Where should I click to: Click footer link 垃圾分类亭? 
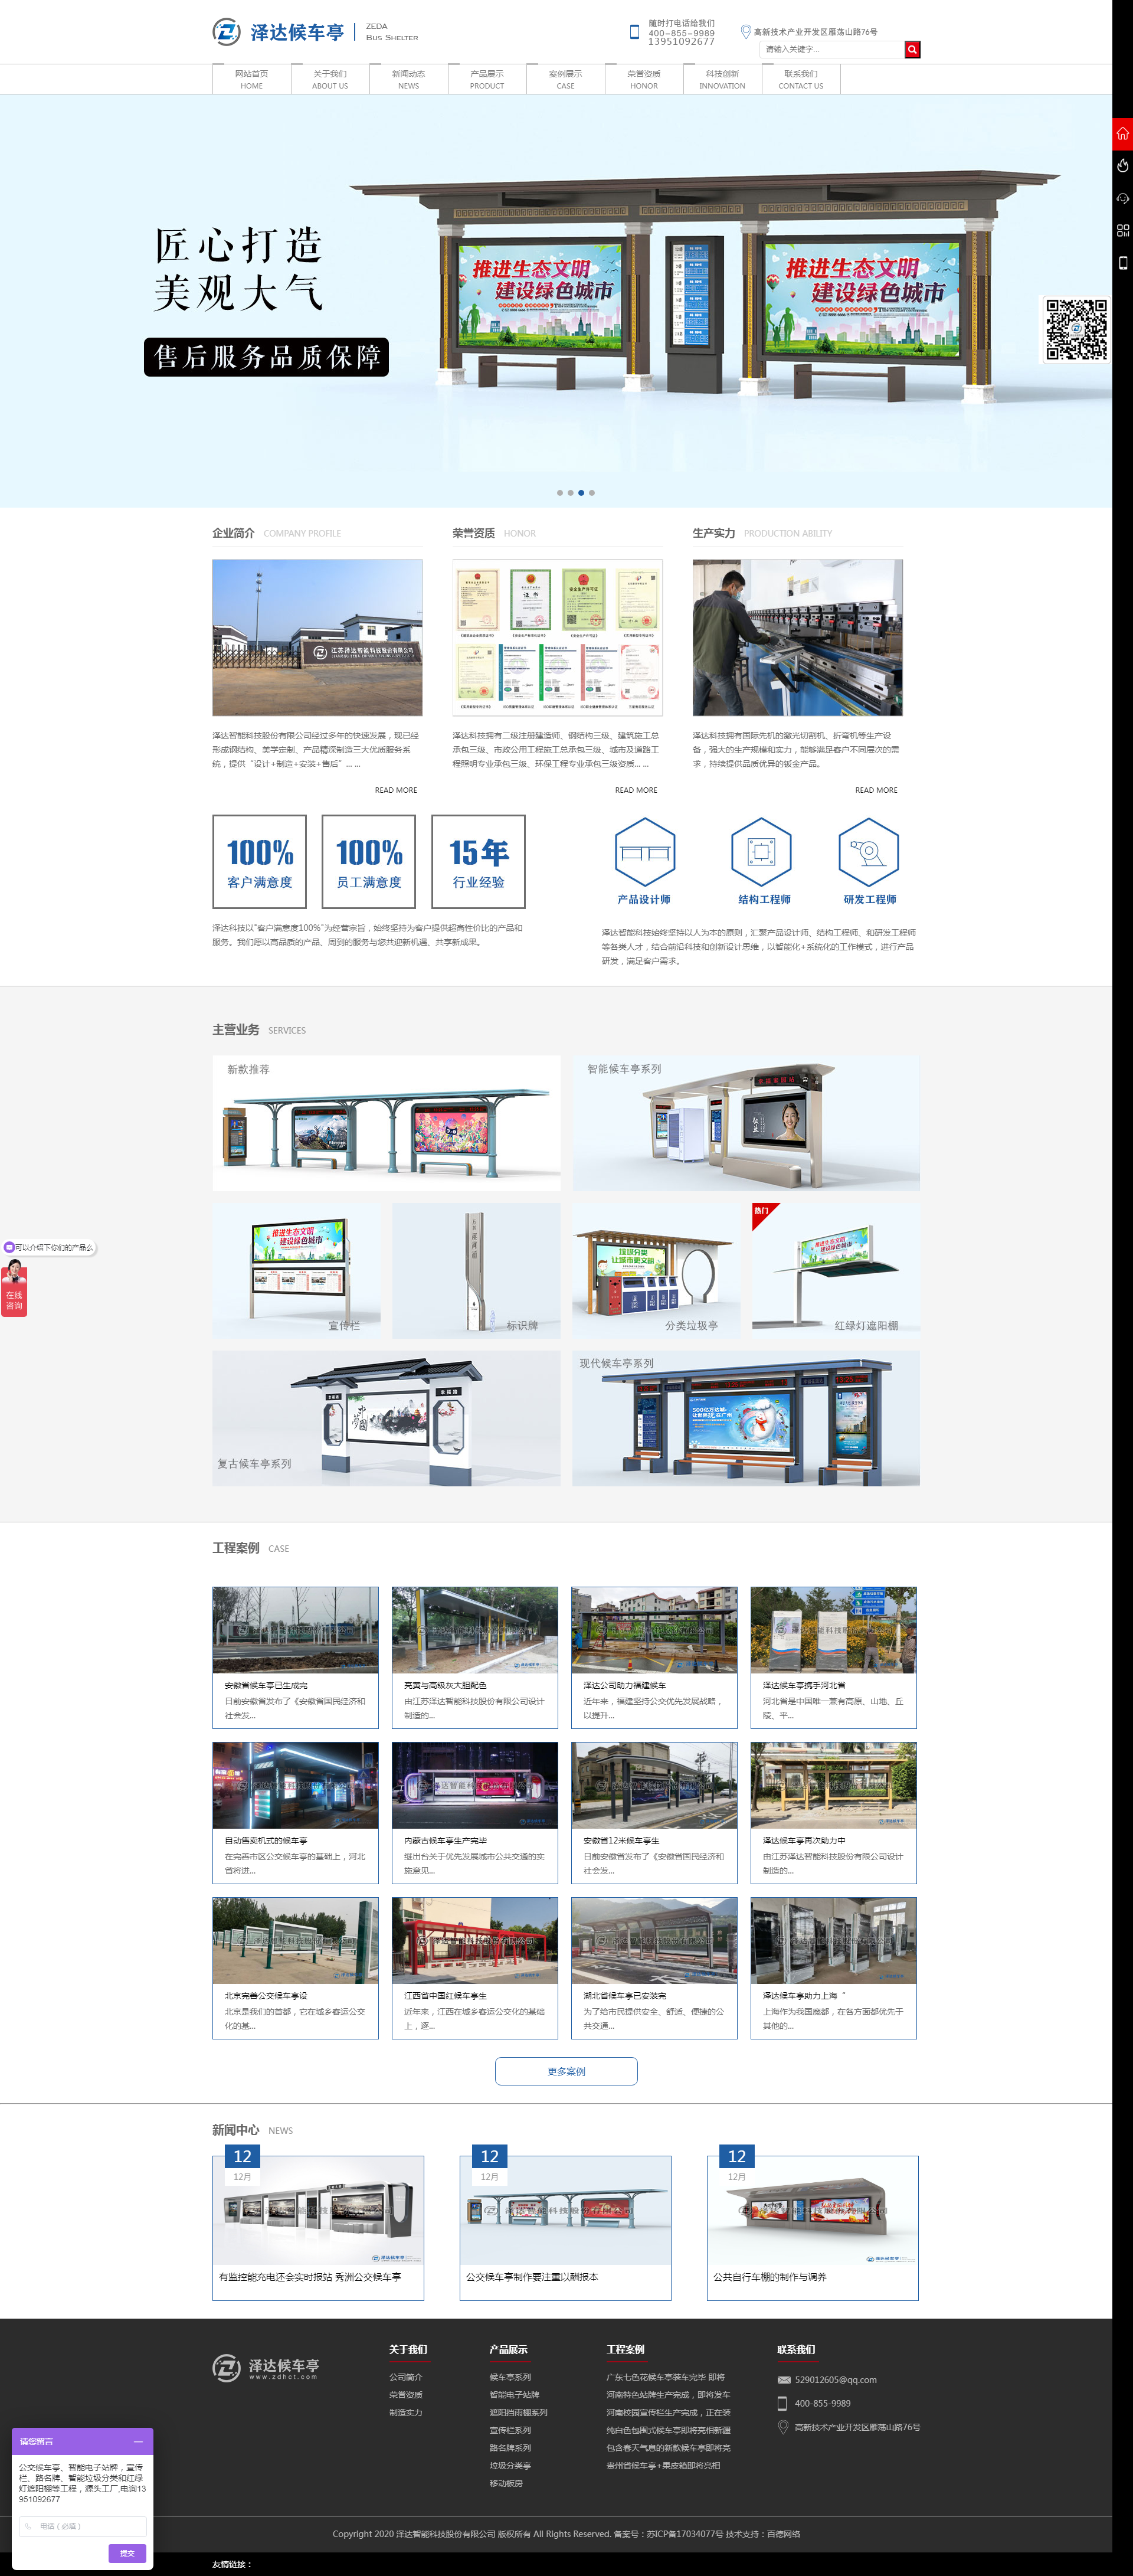click(510, 2465)
